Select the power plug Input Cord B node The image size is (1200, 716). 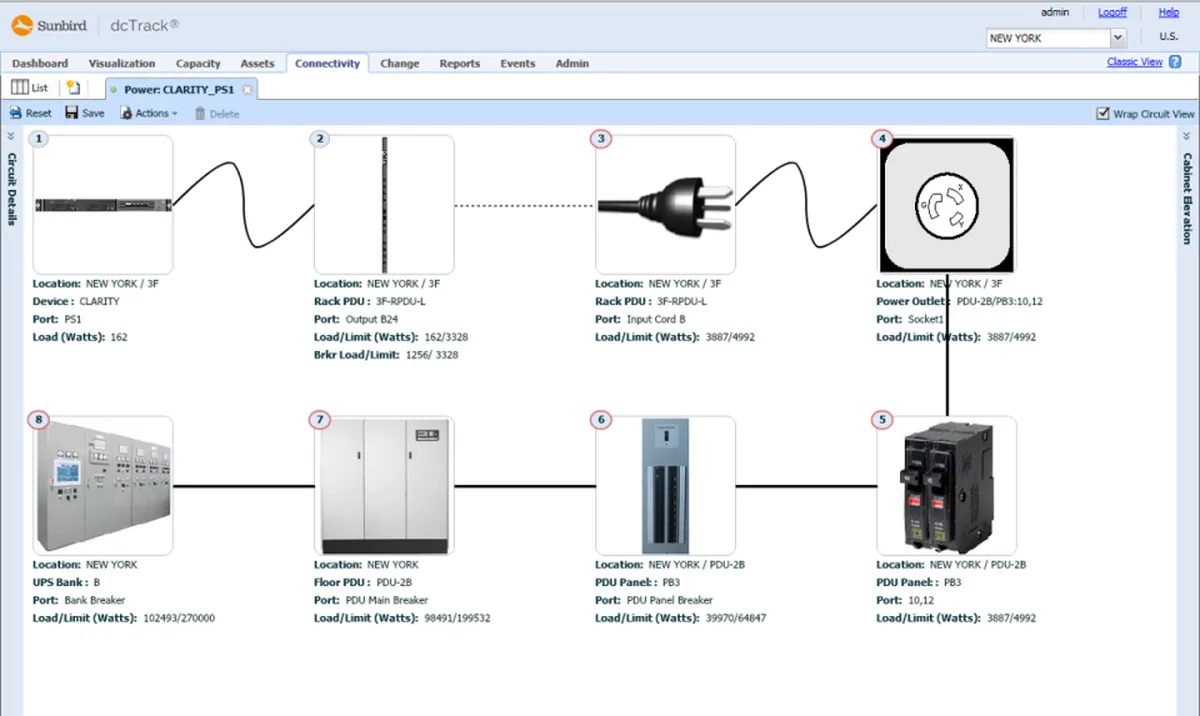pyautogui.click(x=666, y=204)
